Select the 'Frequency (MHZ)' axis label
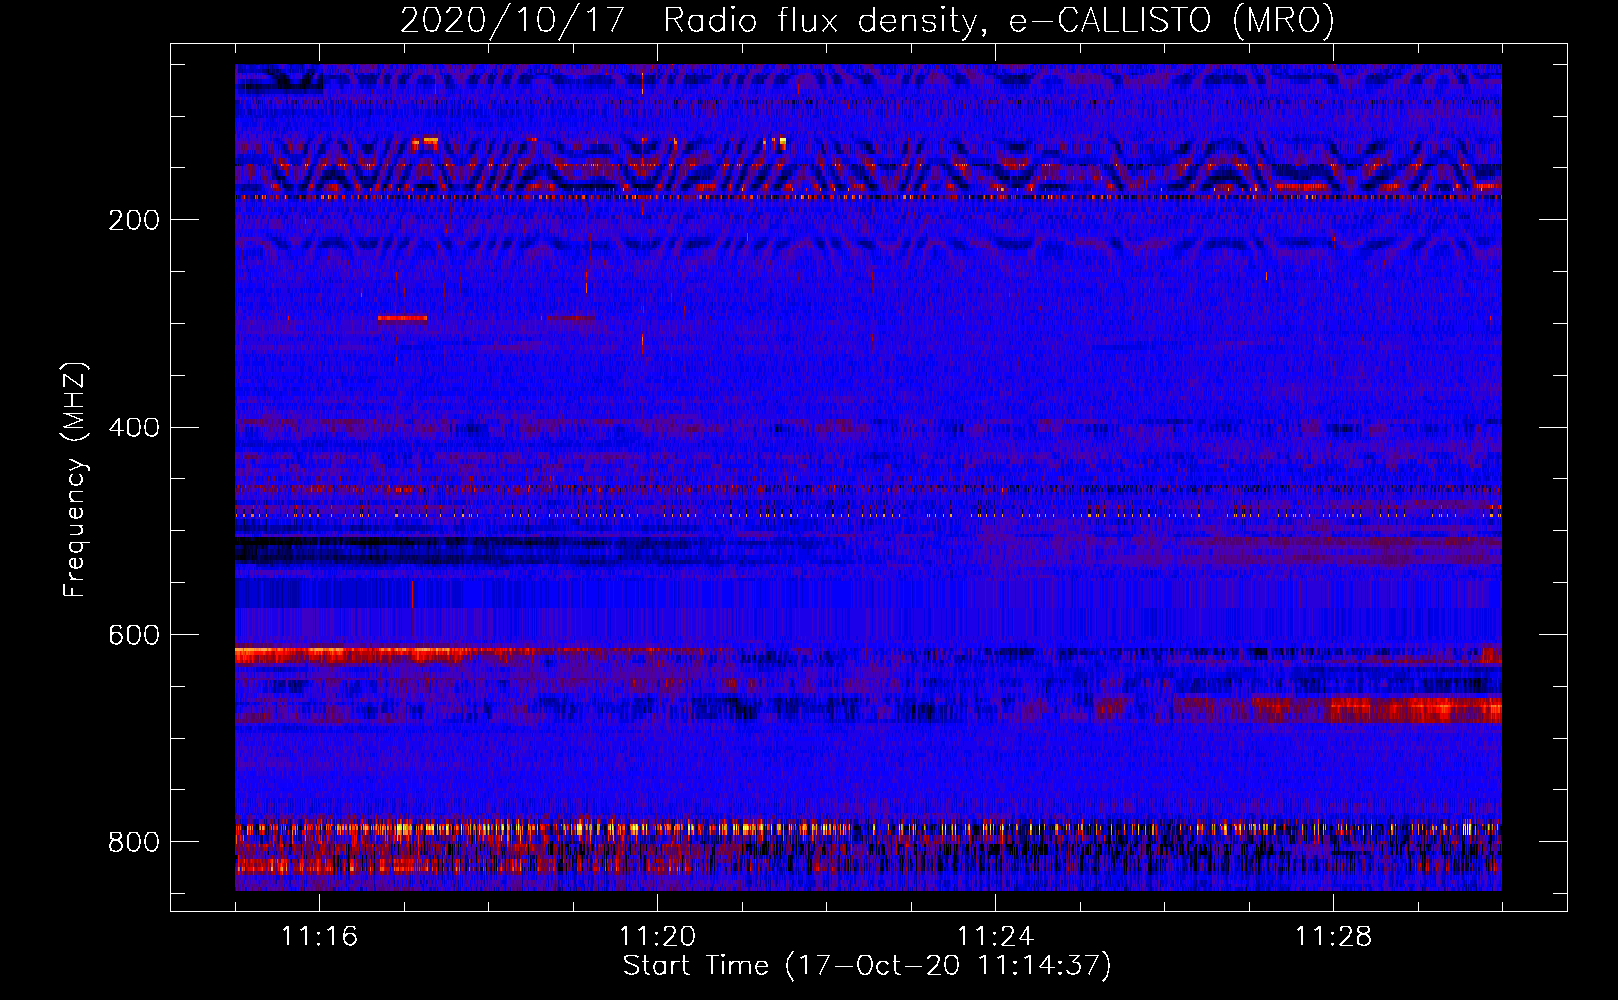 pos(75,479)
